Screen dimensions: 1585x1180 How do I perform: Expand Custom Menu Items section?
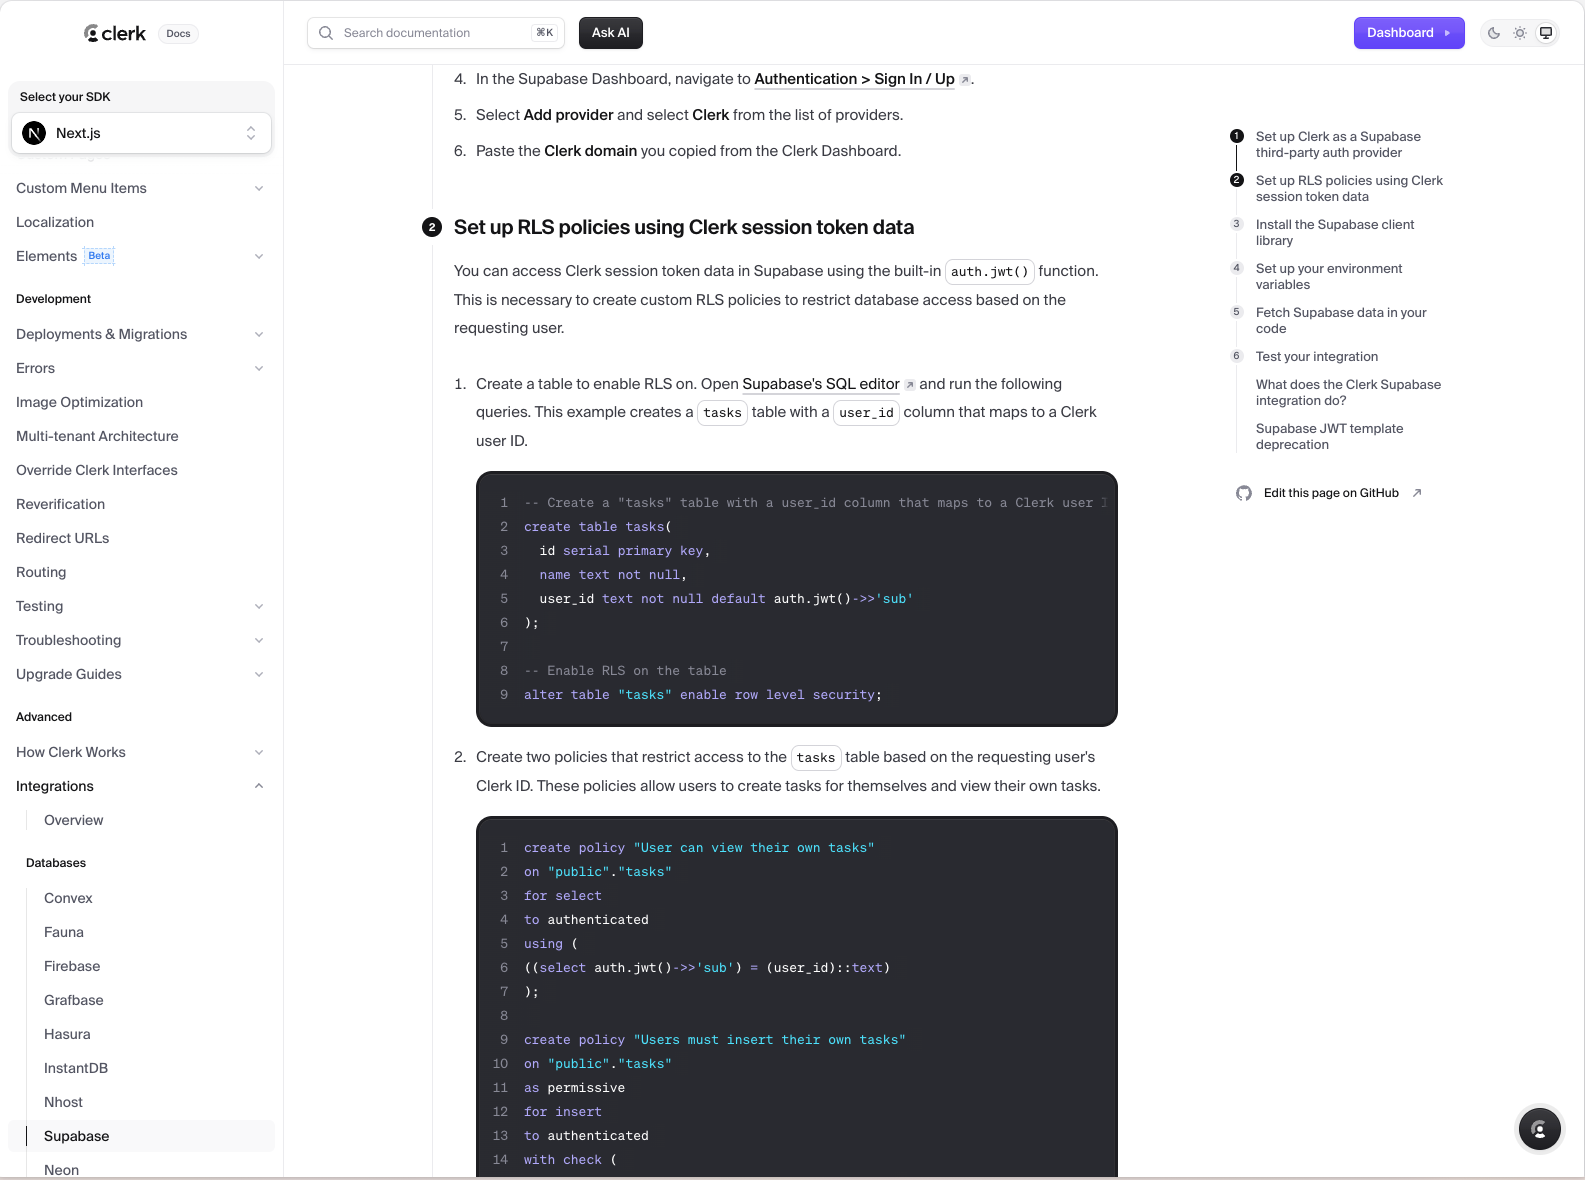(259, 188)
